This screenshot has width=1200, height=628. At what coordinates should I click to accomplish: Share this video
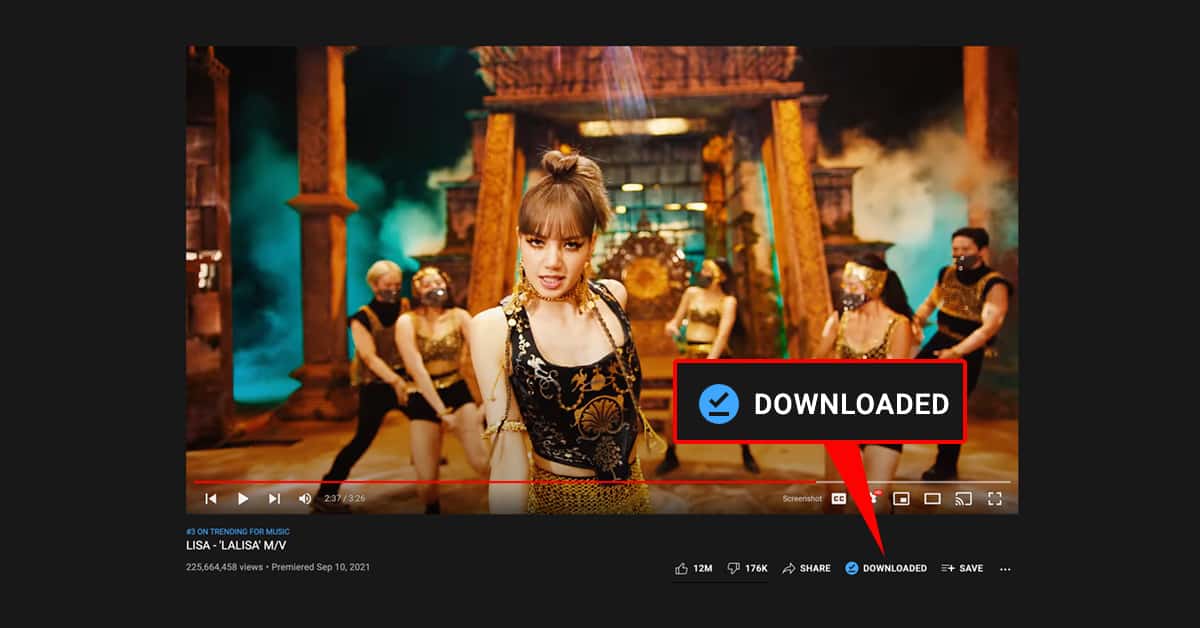(x=806, y=568)
